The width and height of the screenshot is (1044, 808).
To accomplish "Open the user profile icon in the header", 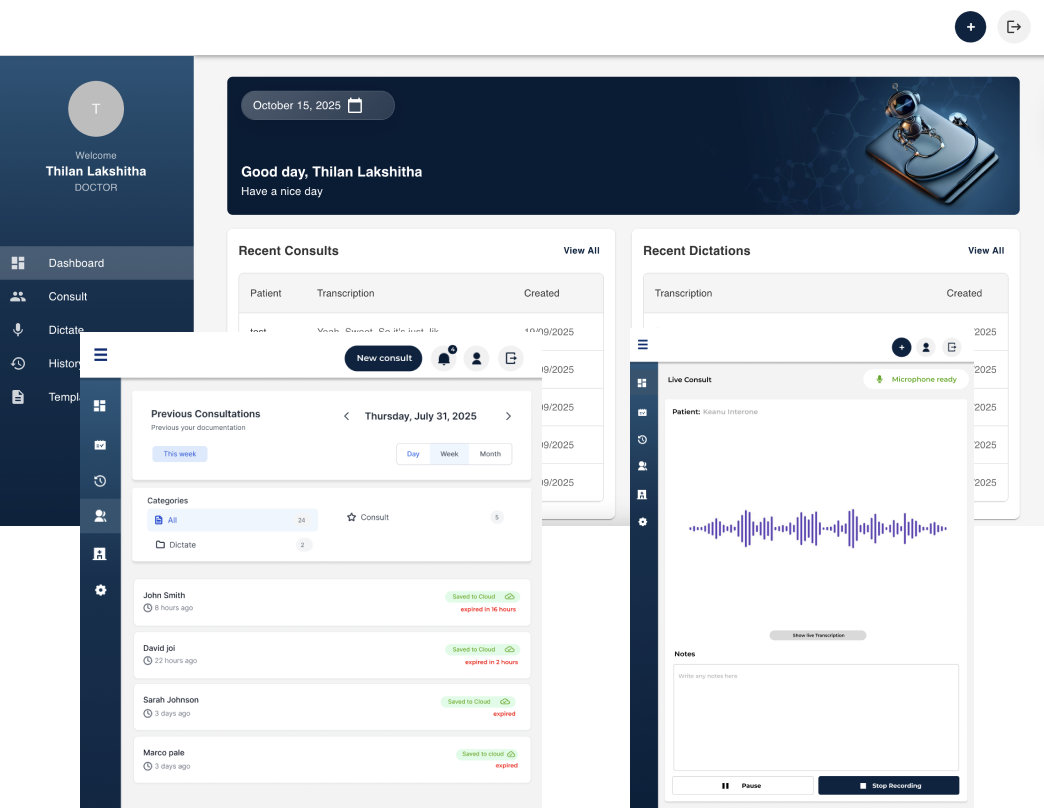I will tap(476, 357).
